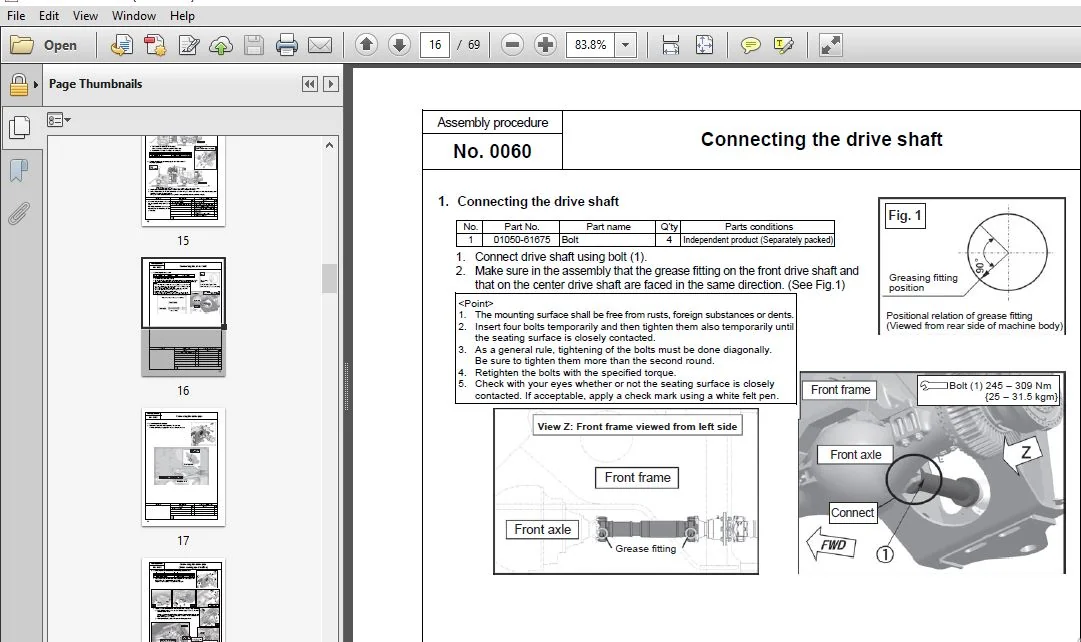Expand the padlock panel arrow

[36, 85]
